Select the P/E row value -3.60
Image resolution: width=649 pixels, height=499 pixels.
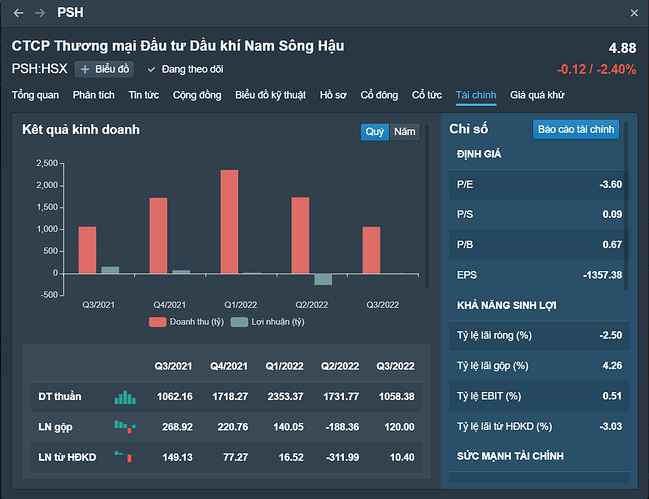click(x=611, y=185)
